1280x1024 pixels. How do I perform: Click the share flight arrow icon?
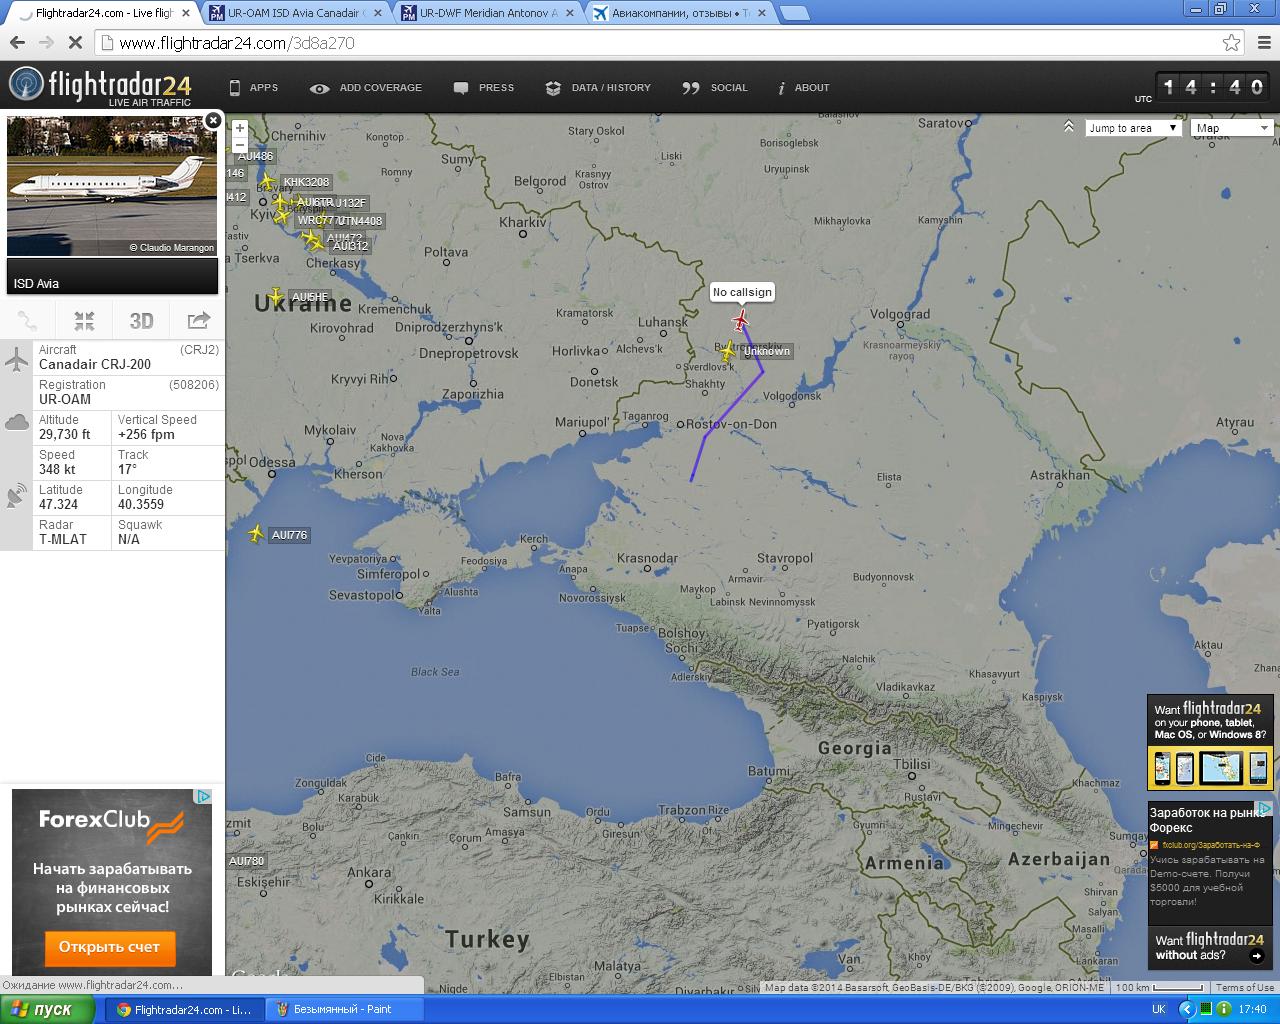tap(198, 321)
